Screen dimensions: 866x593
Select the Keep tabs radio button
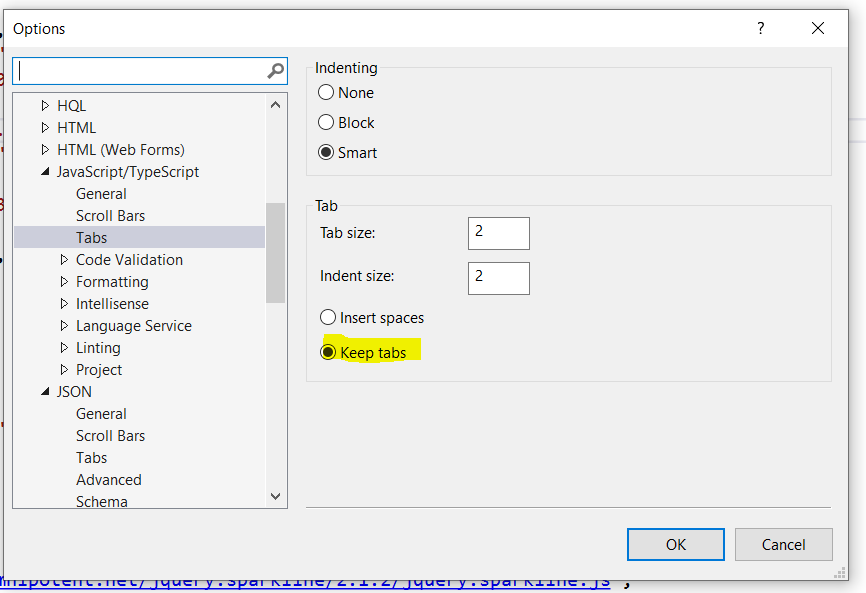tap(328, 352)
